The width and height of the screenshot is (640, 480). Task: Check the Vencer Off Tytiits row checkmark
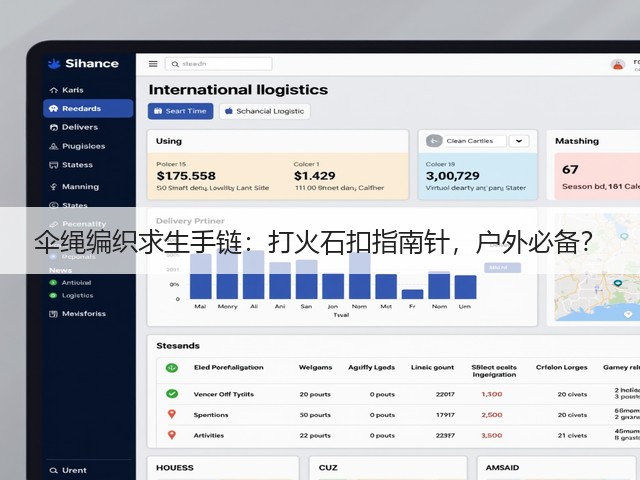172,394
